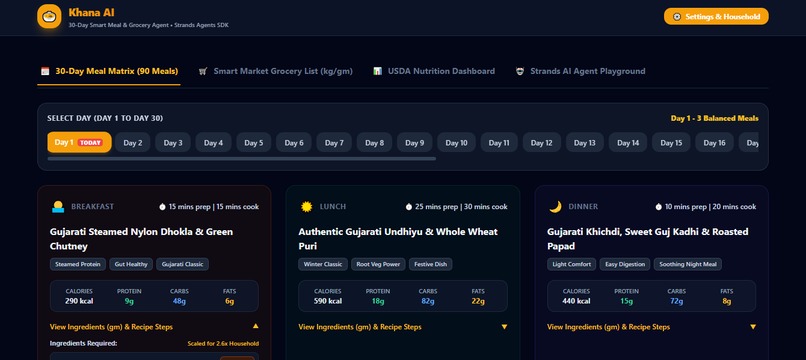Select Day 5
This screenshot has height=360, width=806.
click(253, 142)
